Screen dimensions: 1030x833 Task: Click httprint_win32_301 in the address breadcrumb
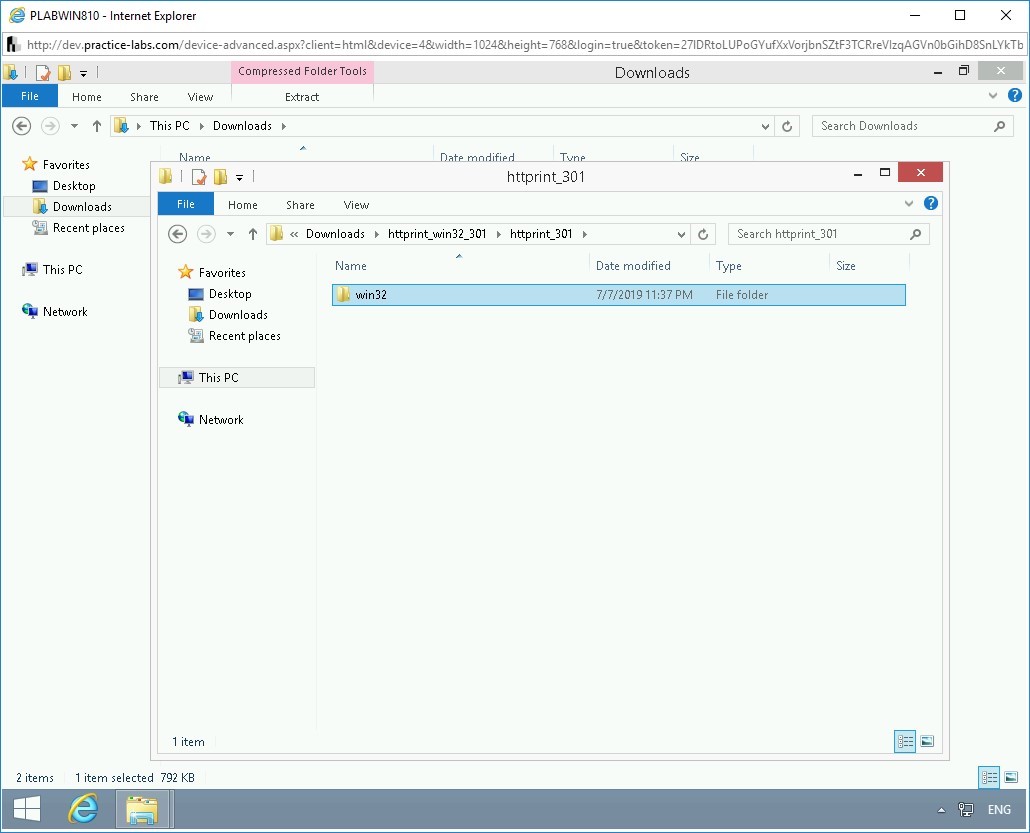[436, 234]
